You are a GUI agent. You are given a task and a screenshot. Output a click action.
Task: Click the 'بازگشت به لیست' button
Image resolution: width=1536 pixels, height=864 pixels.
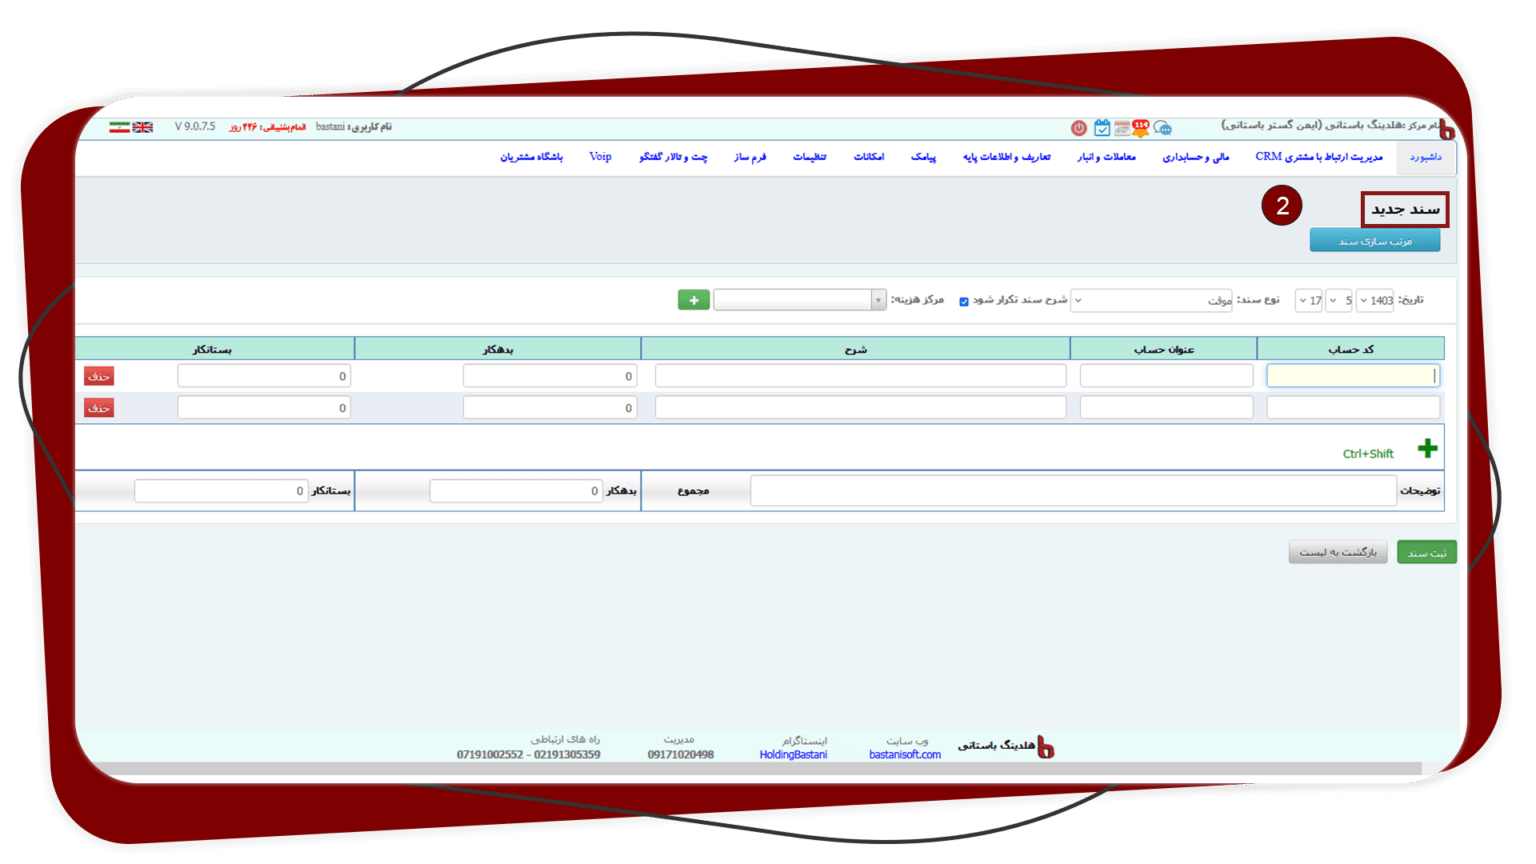pyautogui.click(x=1337, y=552)
